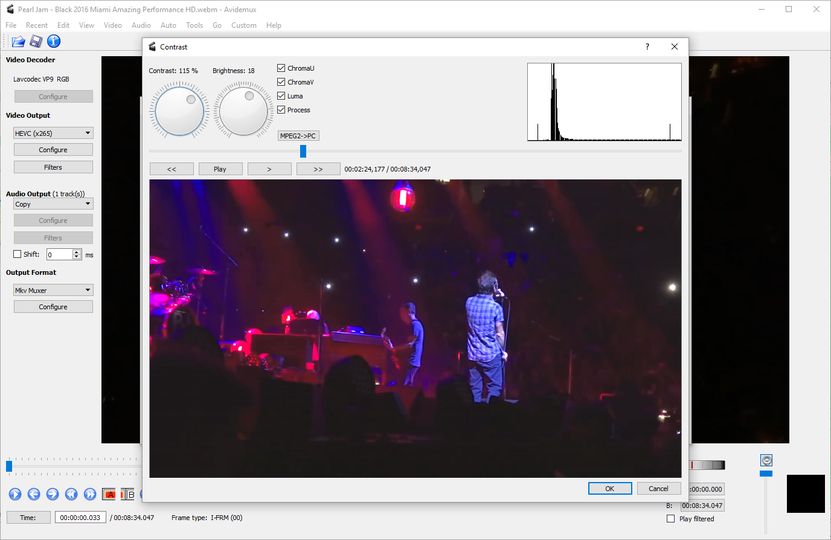Click the Brightness dial knob

click(243, 111)
